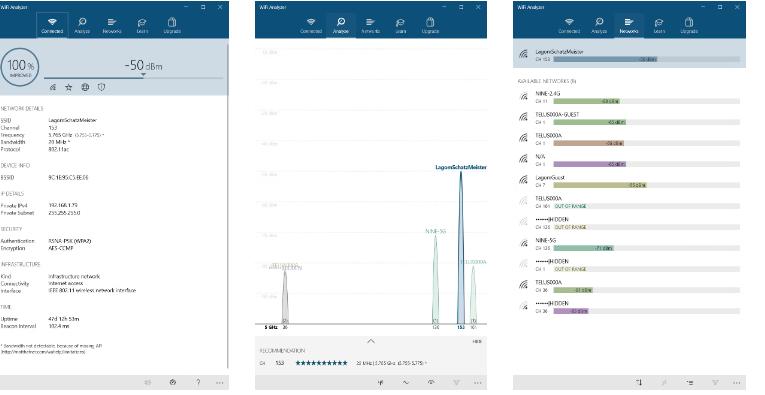Image resolution: width=765 pixels, height=395 pixels.
Task: Open Upgrade tab in middle Analyze window
Action: tap(430, 25)
